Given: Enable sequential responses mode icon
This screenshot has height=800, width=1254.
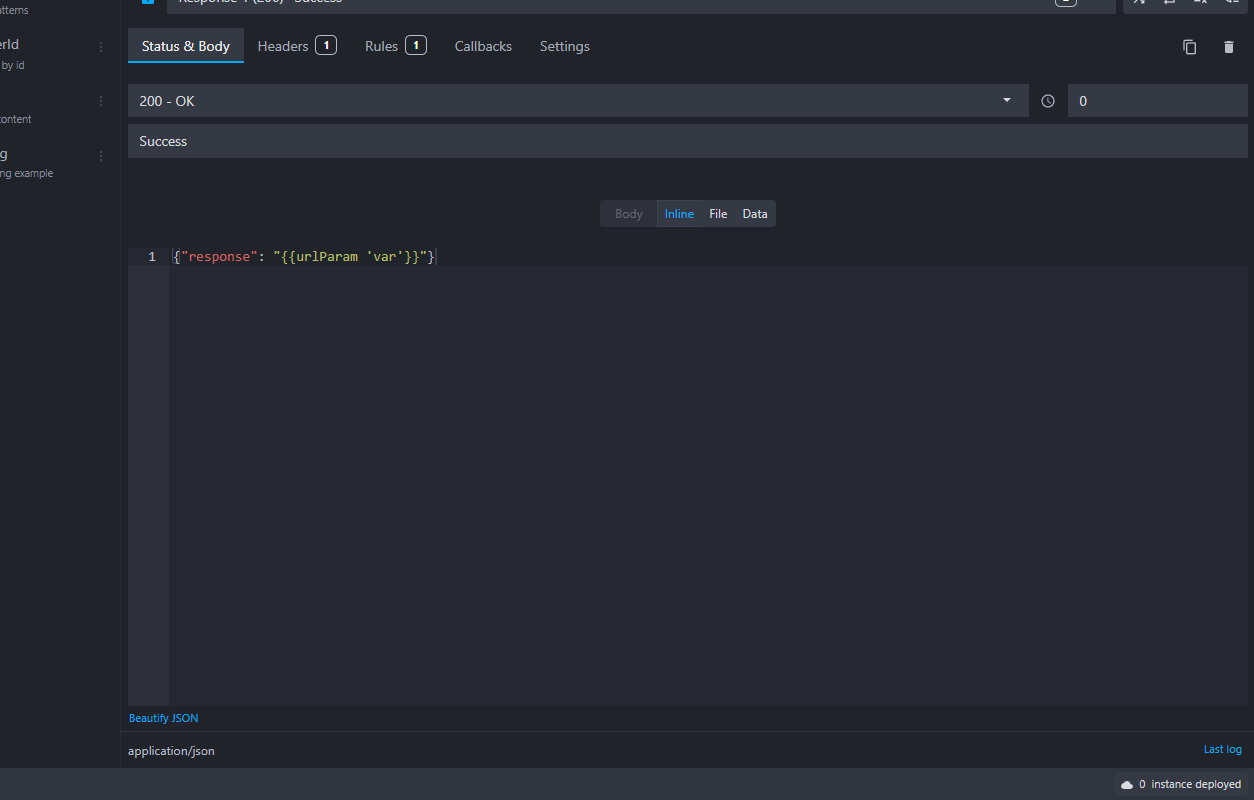Looking at the screenshot, I should tap(1170, 5).
